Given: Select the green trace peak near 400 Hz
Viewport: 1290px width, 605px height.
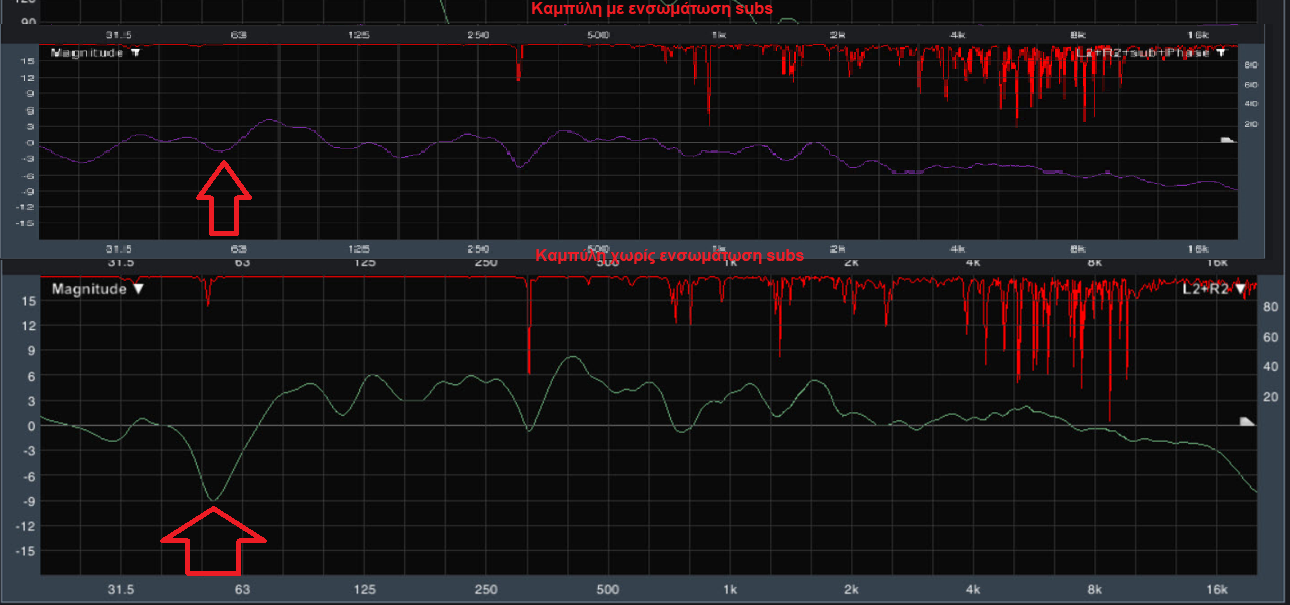Looking at the screenshot, I should pos(571,357).
